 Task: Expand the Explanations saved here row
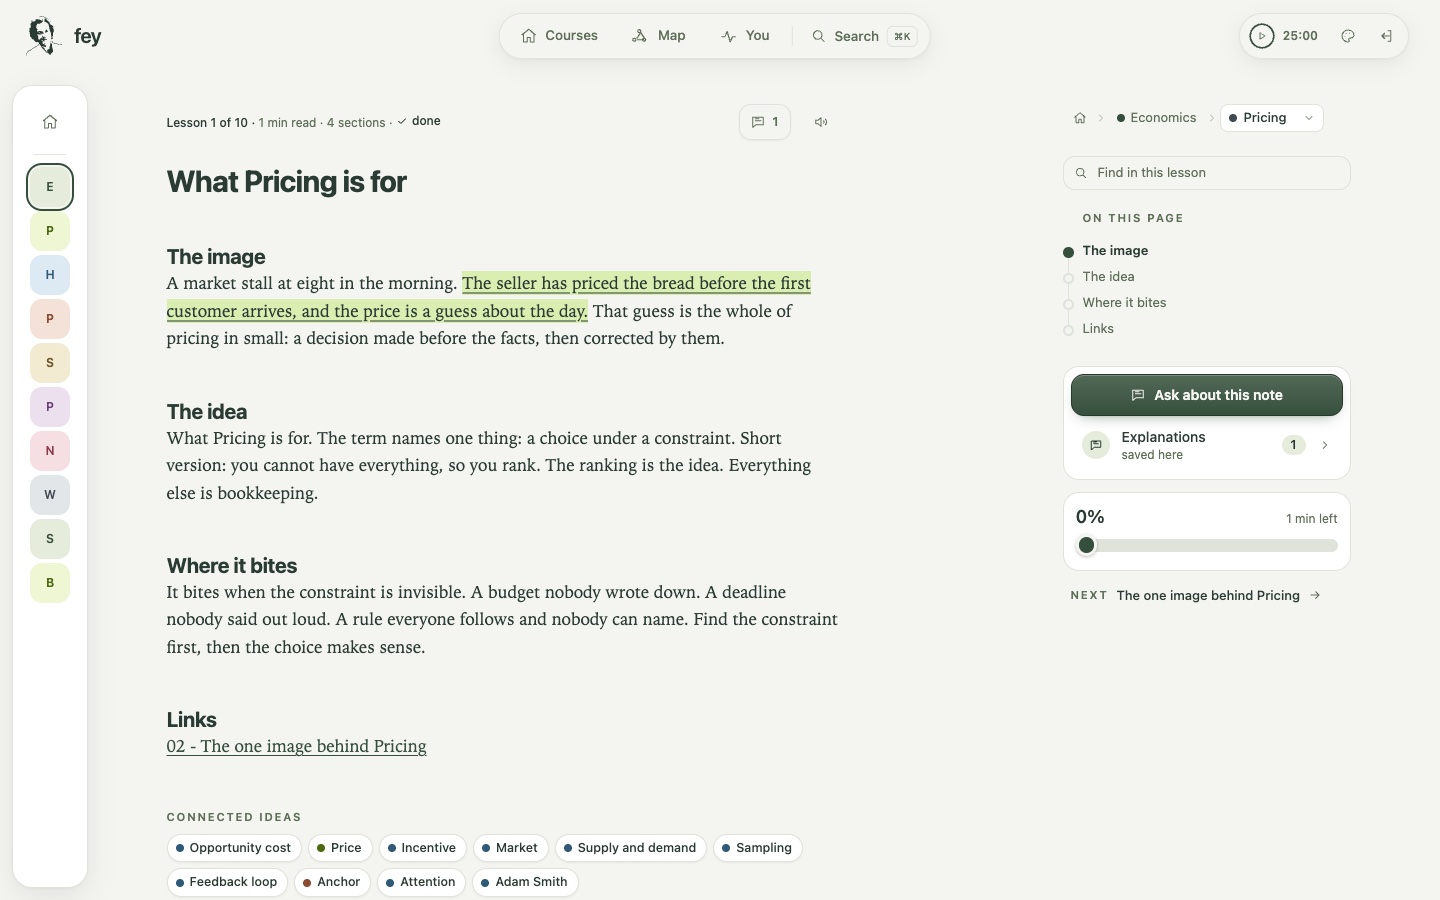[1207, 445]
